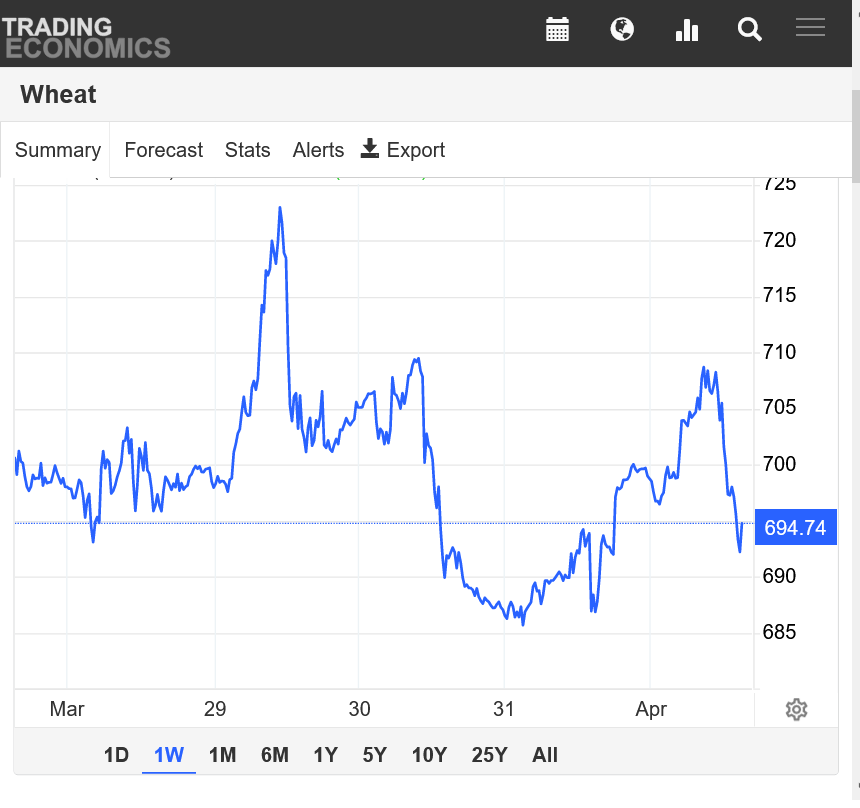Click the search magnifier icon
Screen dimensions: 860x808
point(750,30)
